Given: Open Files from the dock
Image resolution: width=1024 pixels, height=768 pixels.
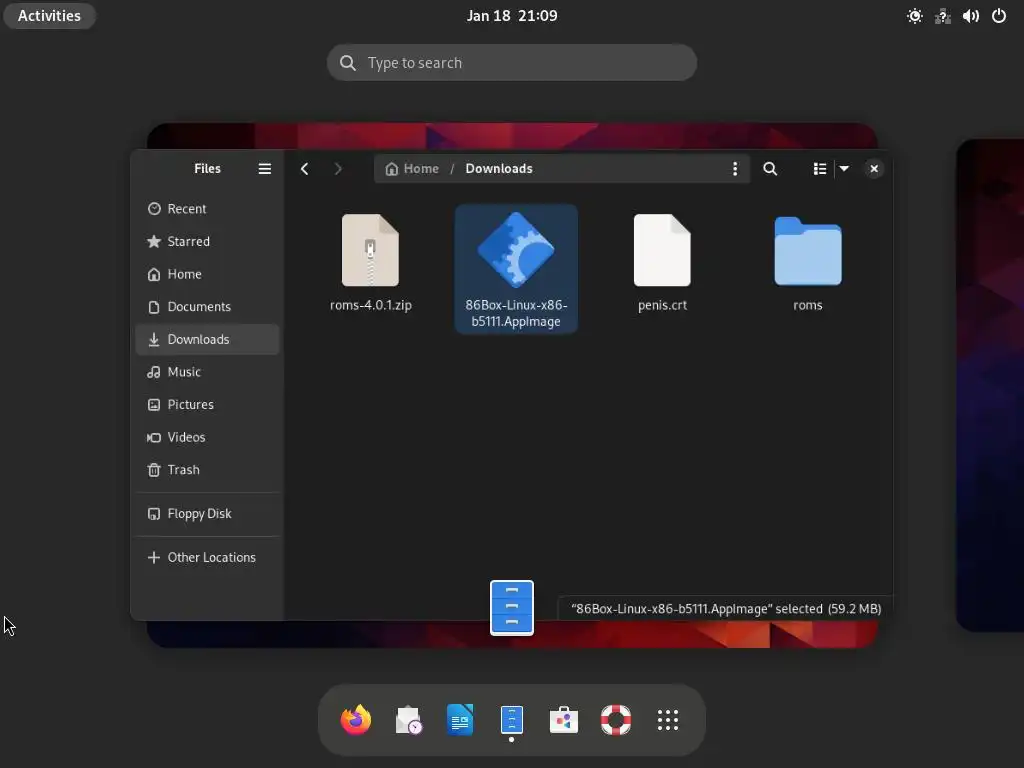Looking at the screenshot, I should point(512,720).
